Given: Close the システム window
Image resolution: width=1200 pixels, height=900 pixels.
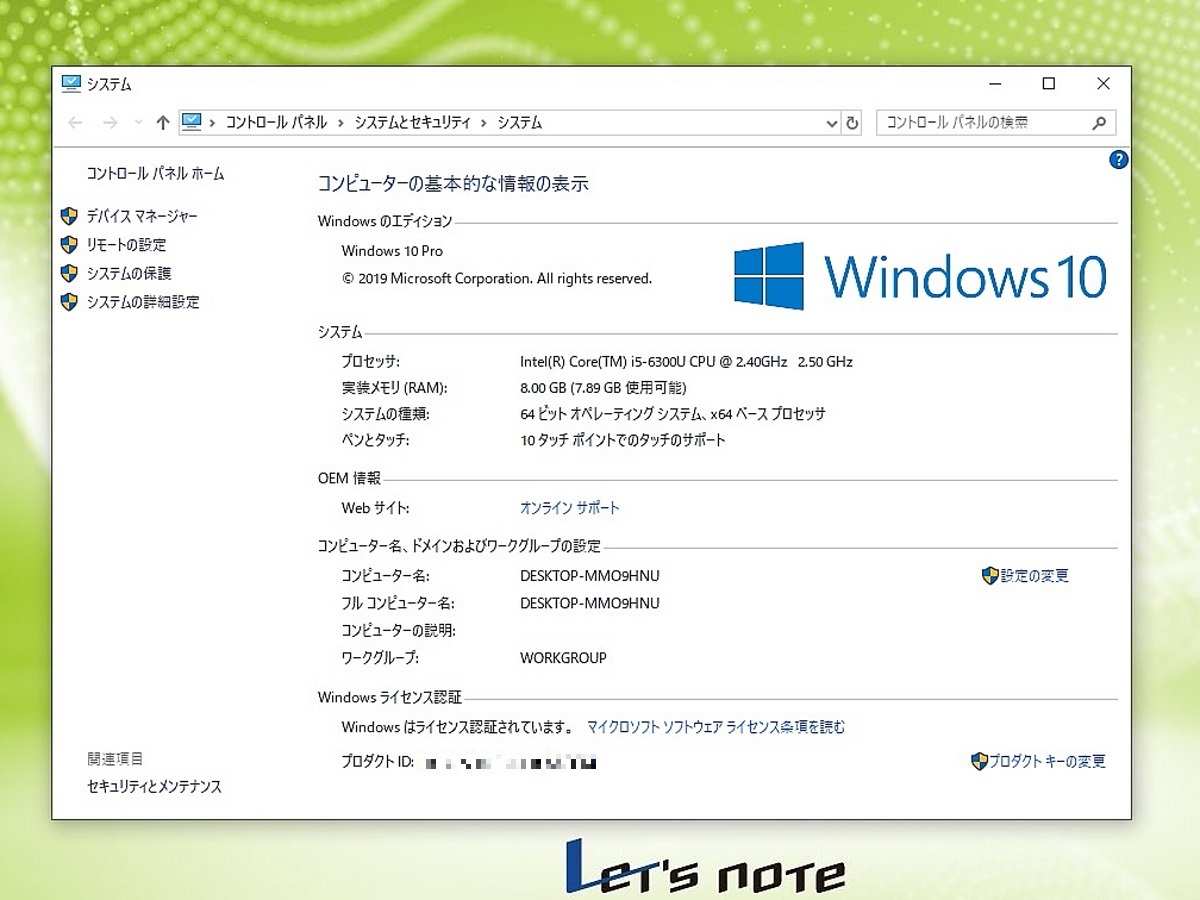Looking at the screenshot, I should click(1103, 84).
